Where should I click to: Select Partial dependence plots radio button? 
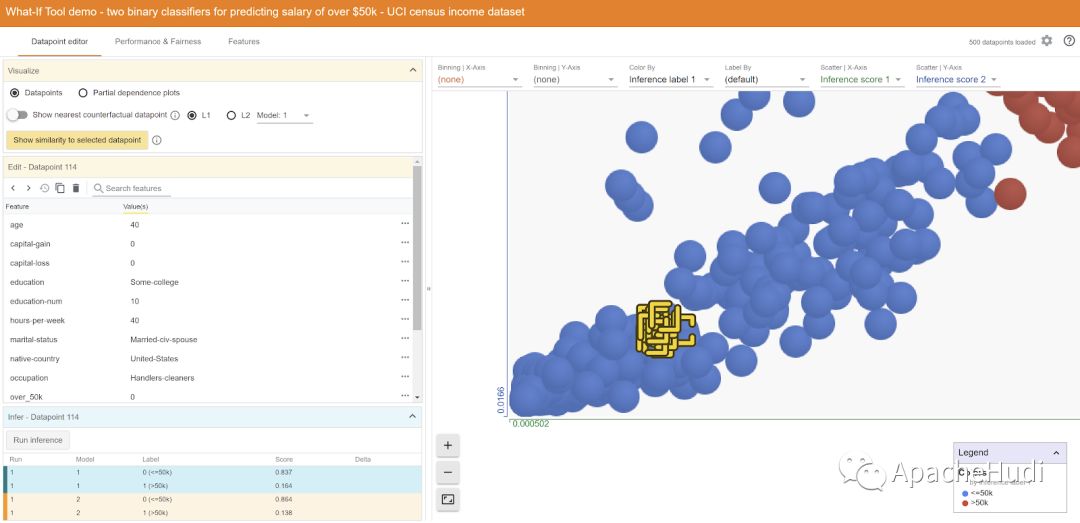(83, 92)
